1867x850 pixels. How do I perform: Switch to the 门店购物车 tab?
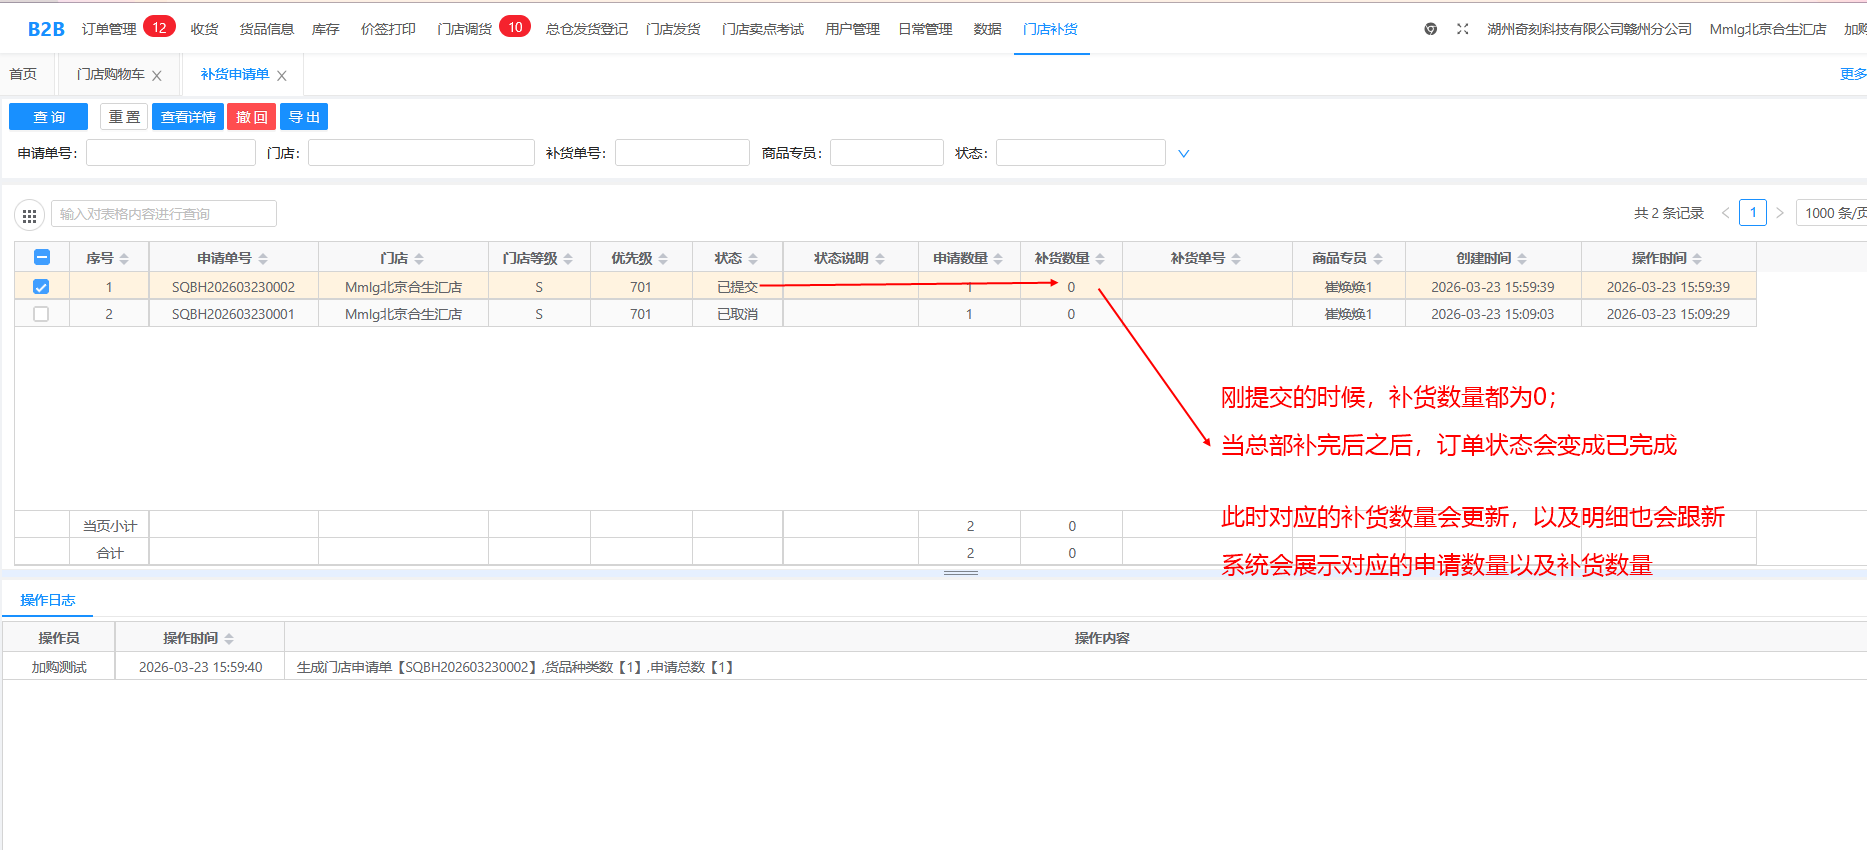tap(110, 75)
